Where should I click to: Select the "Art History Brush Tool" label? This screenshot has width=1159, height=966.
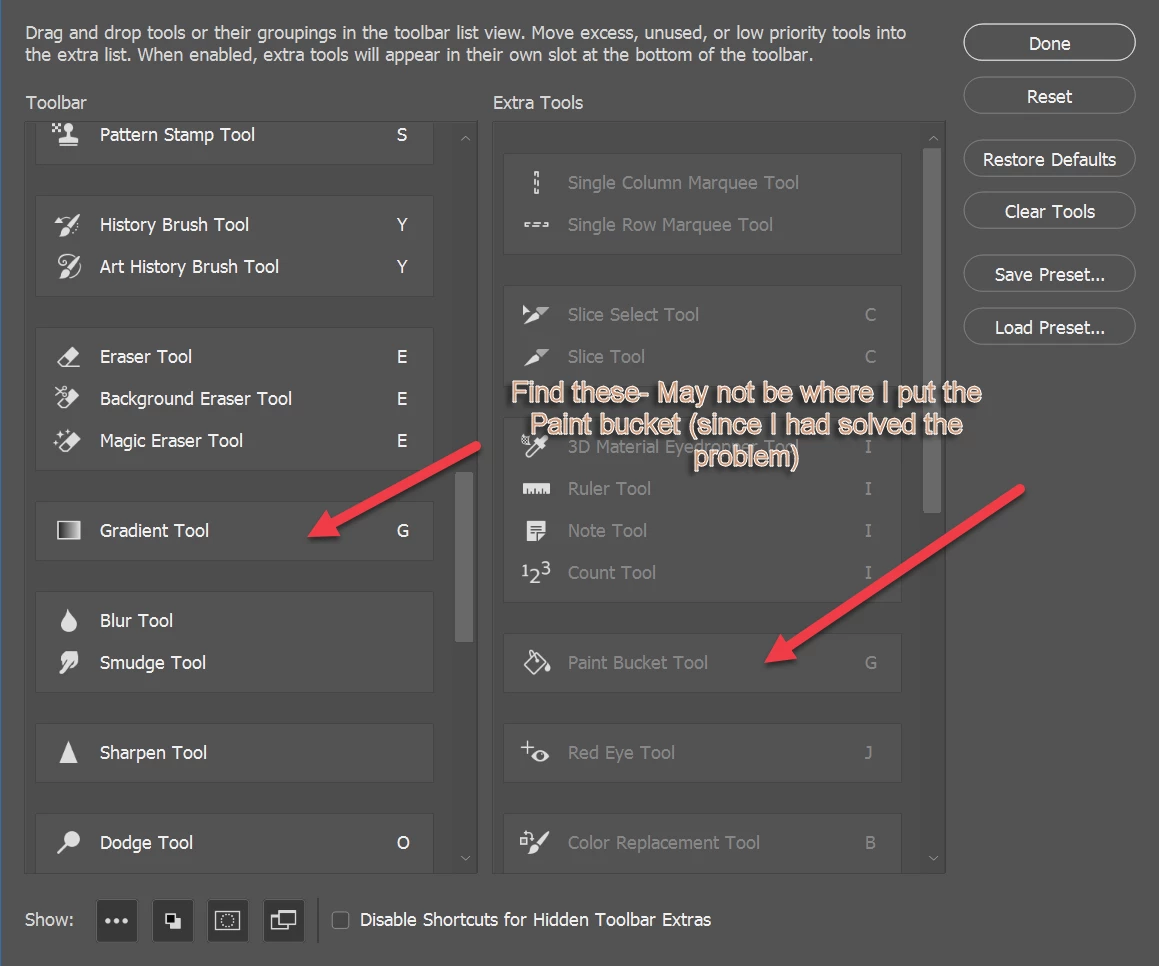click(x=189, y=267)
